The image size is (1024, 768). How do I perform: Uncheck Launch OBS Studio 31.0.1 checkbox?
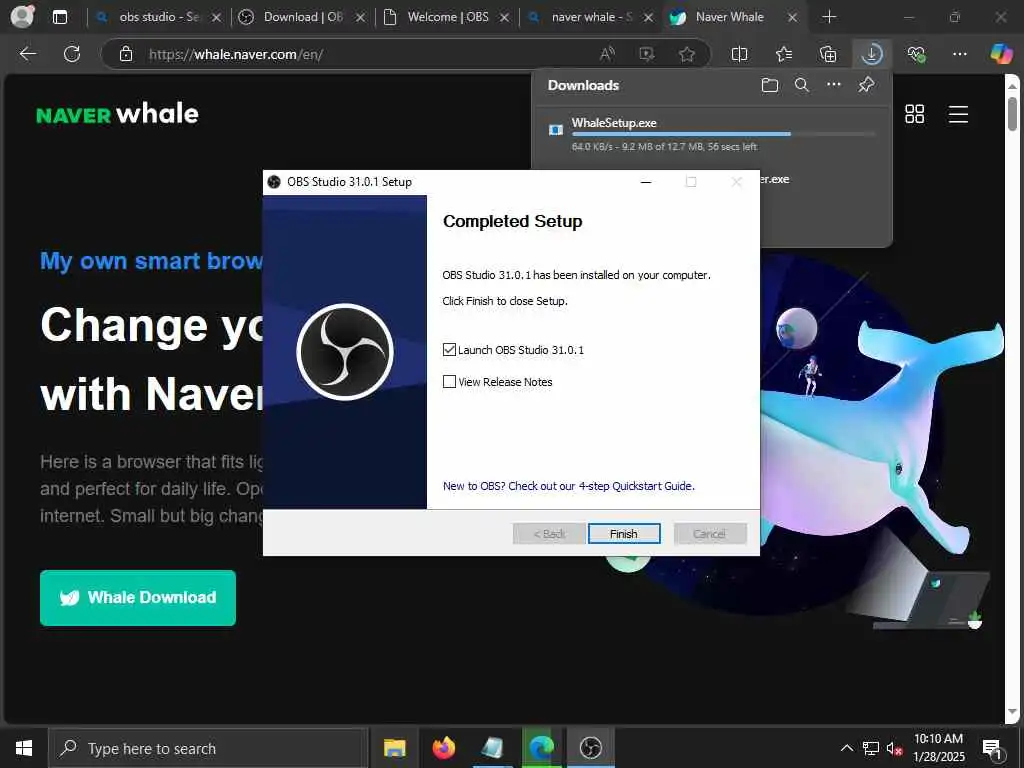(x=449, y=349)
